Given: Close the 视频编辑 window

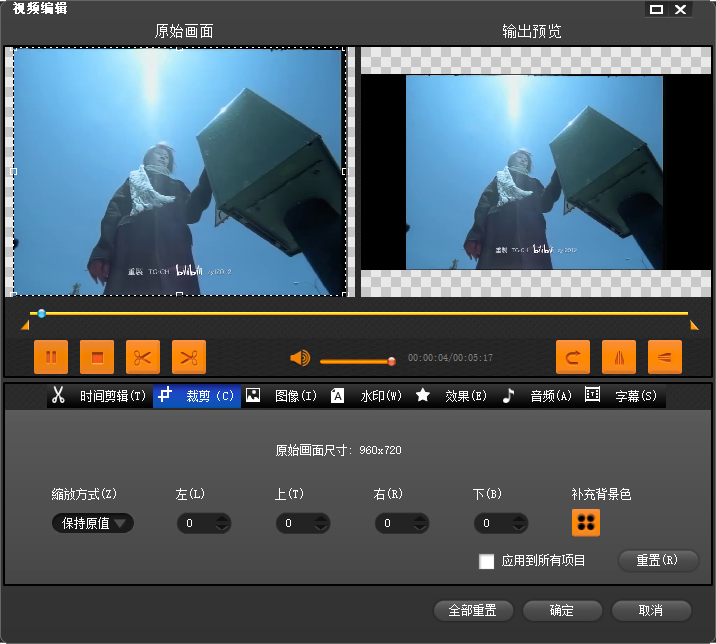Looking at the screenshot, I should click(681, 10).
